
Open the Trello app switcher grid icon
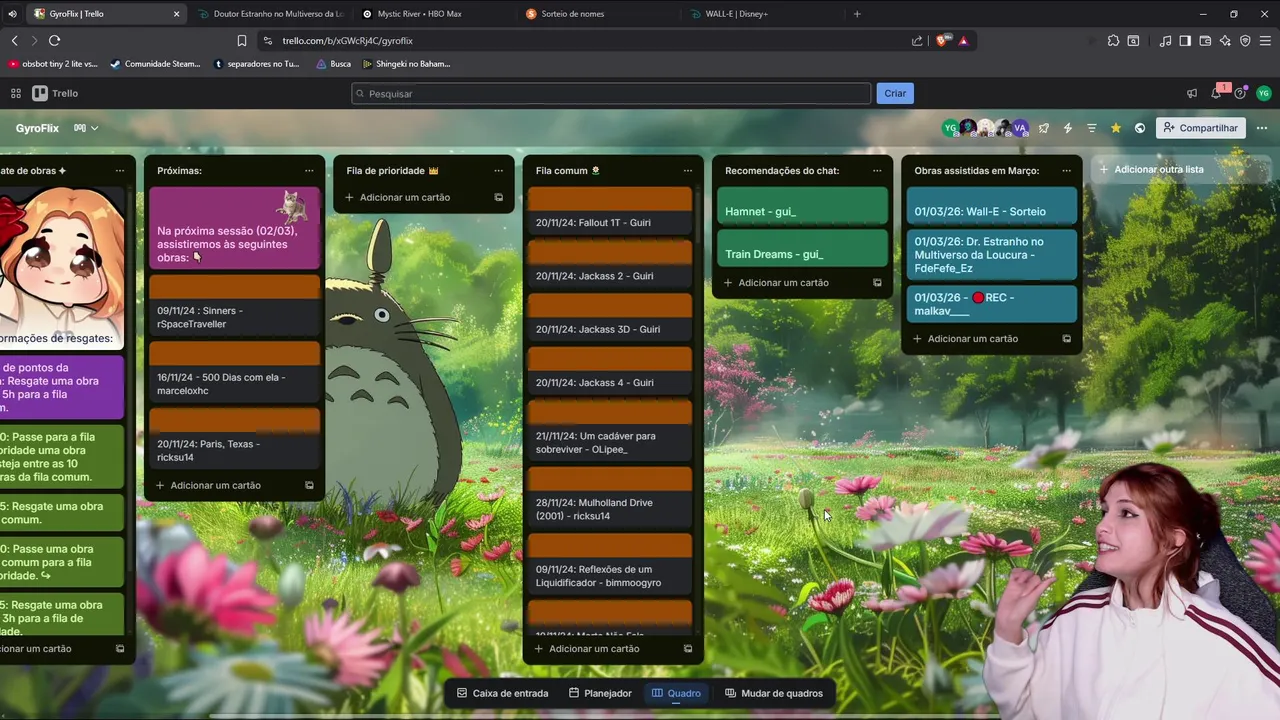pos(16,93)
